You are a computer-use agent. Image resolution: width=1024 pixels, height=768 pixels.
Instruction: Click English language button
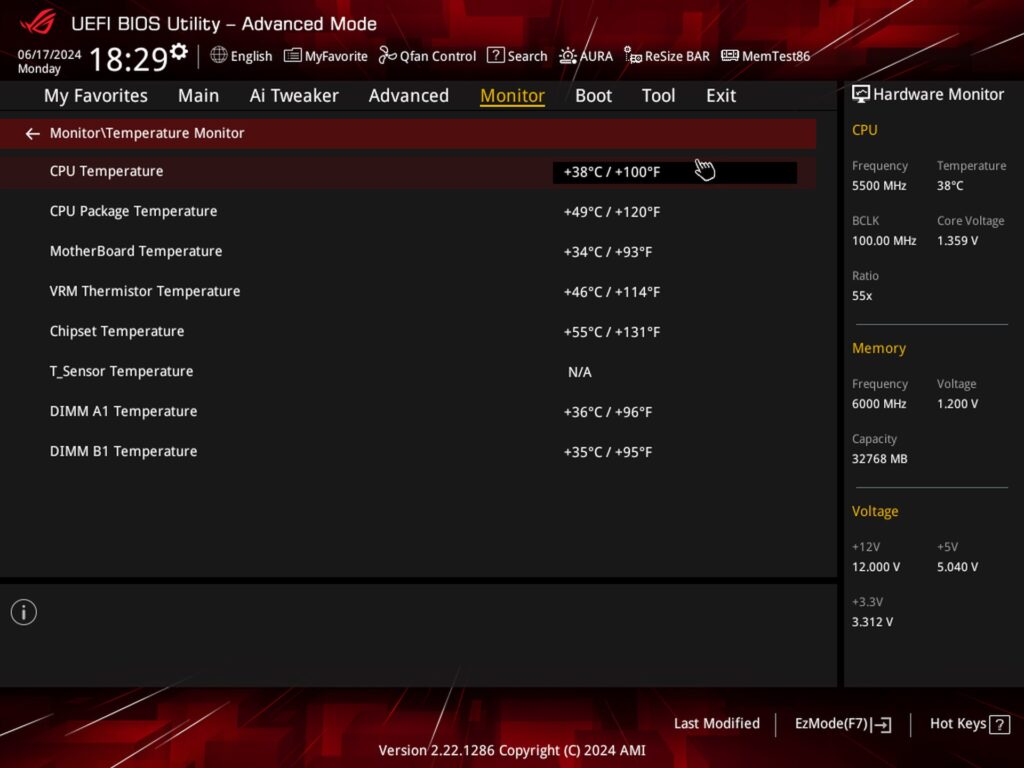coord(251,56)
